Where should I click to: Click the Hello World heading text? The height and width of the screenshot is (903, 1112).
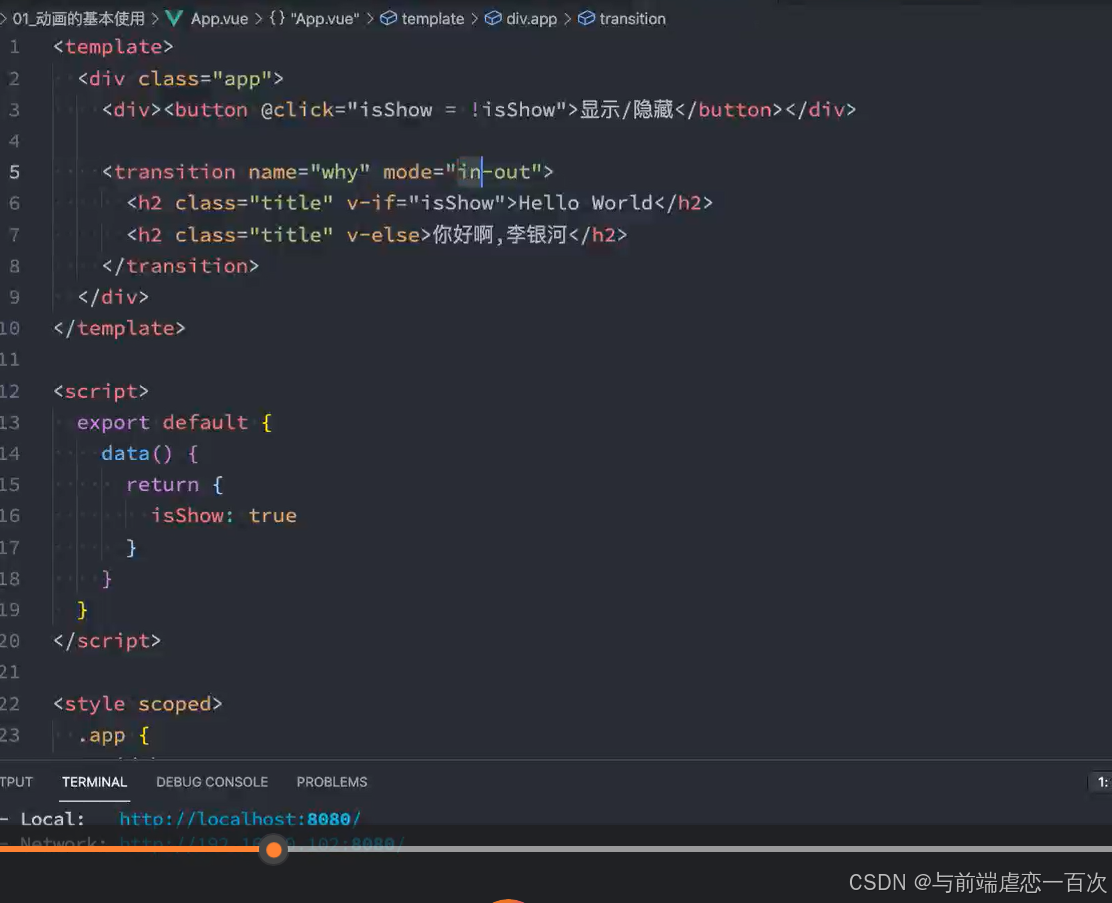coord(586,203)
